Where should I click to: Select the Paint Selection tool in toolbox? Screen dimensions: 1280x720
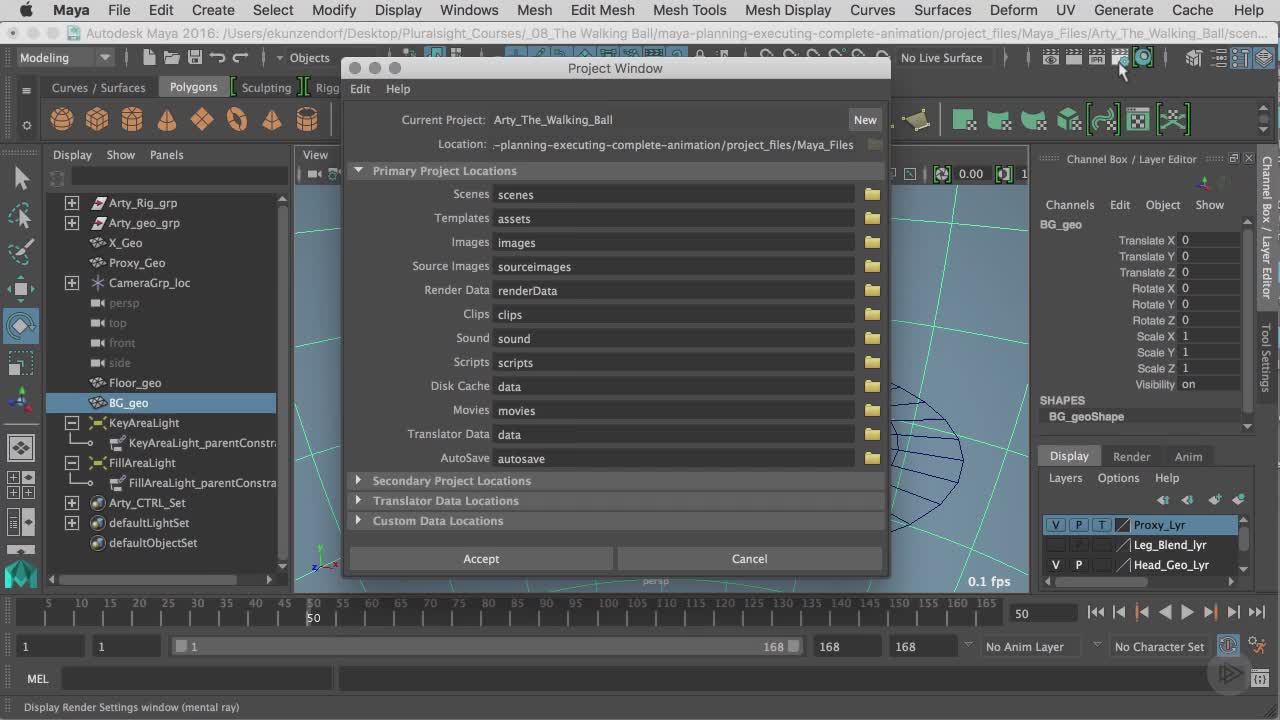click(21, 252)
